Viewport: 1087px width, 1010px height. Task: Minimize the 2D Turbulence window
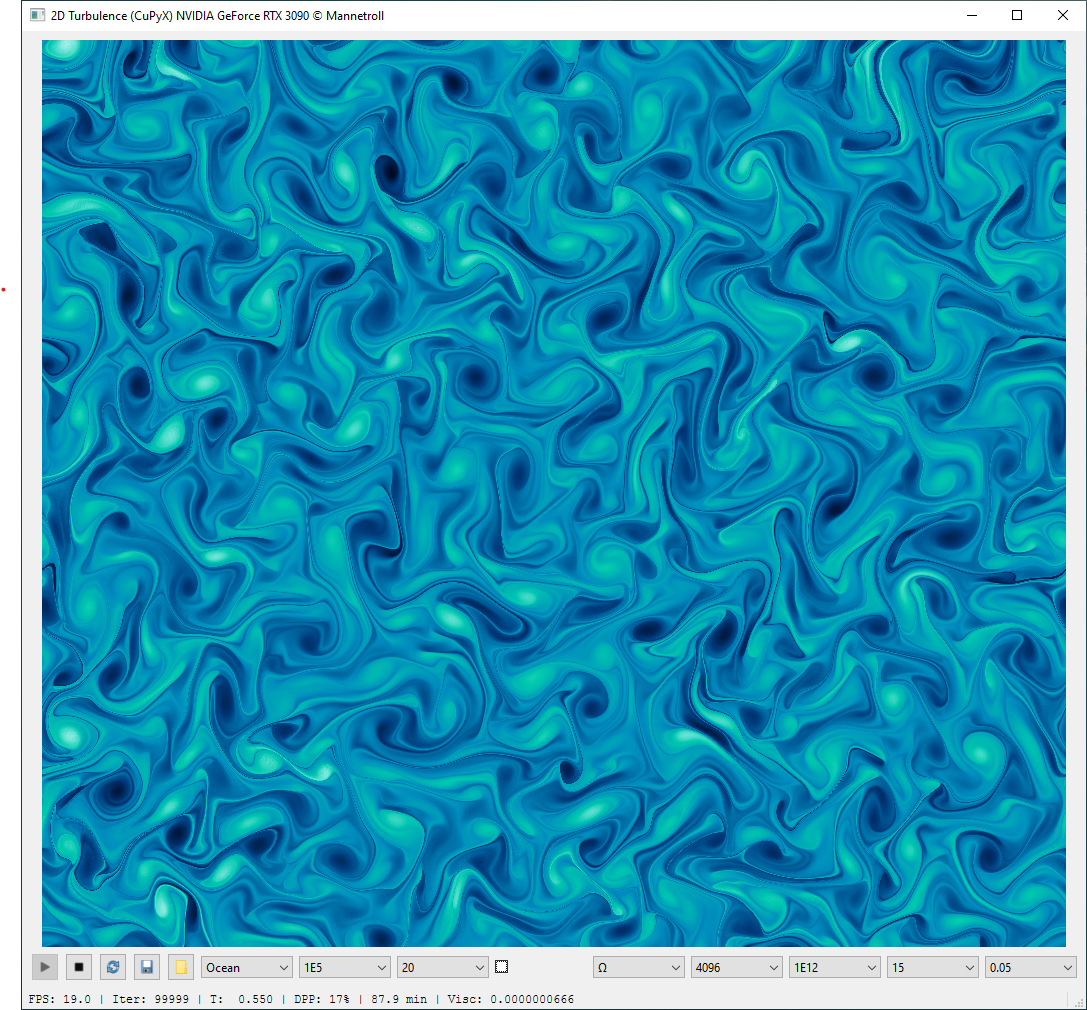coord(972,15)
